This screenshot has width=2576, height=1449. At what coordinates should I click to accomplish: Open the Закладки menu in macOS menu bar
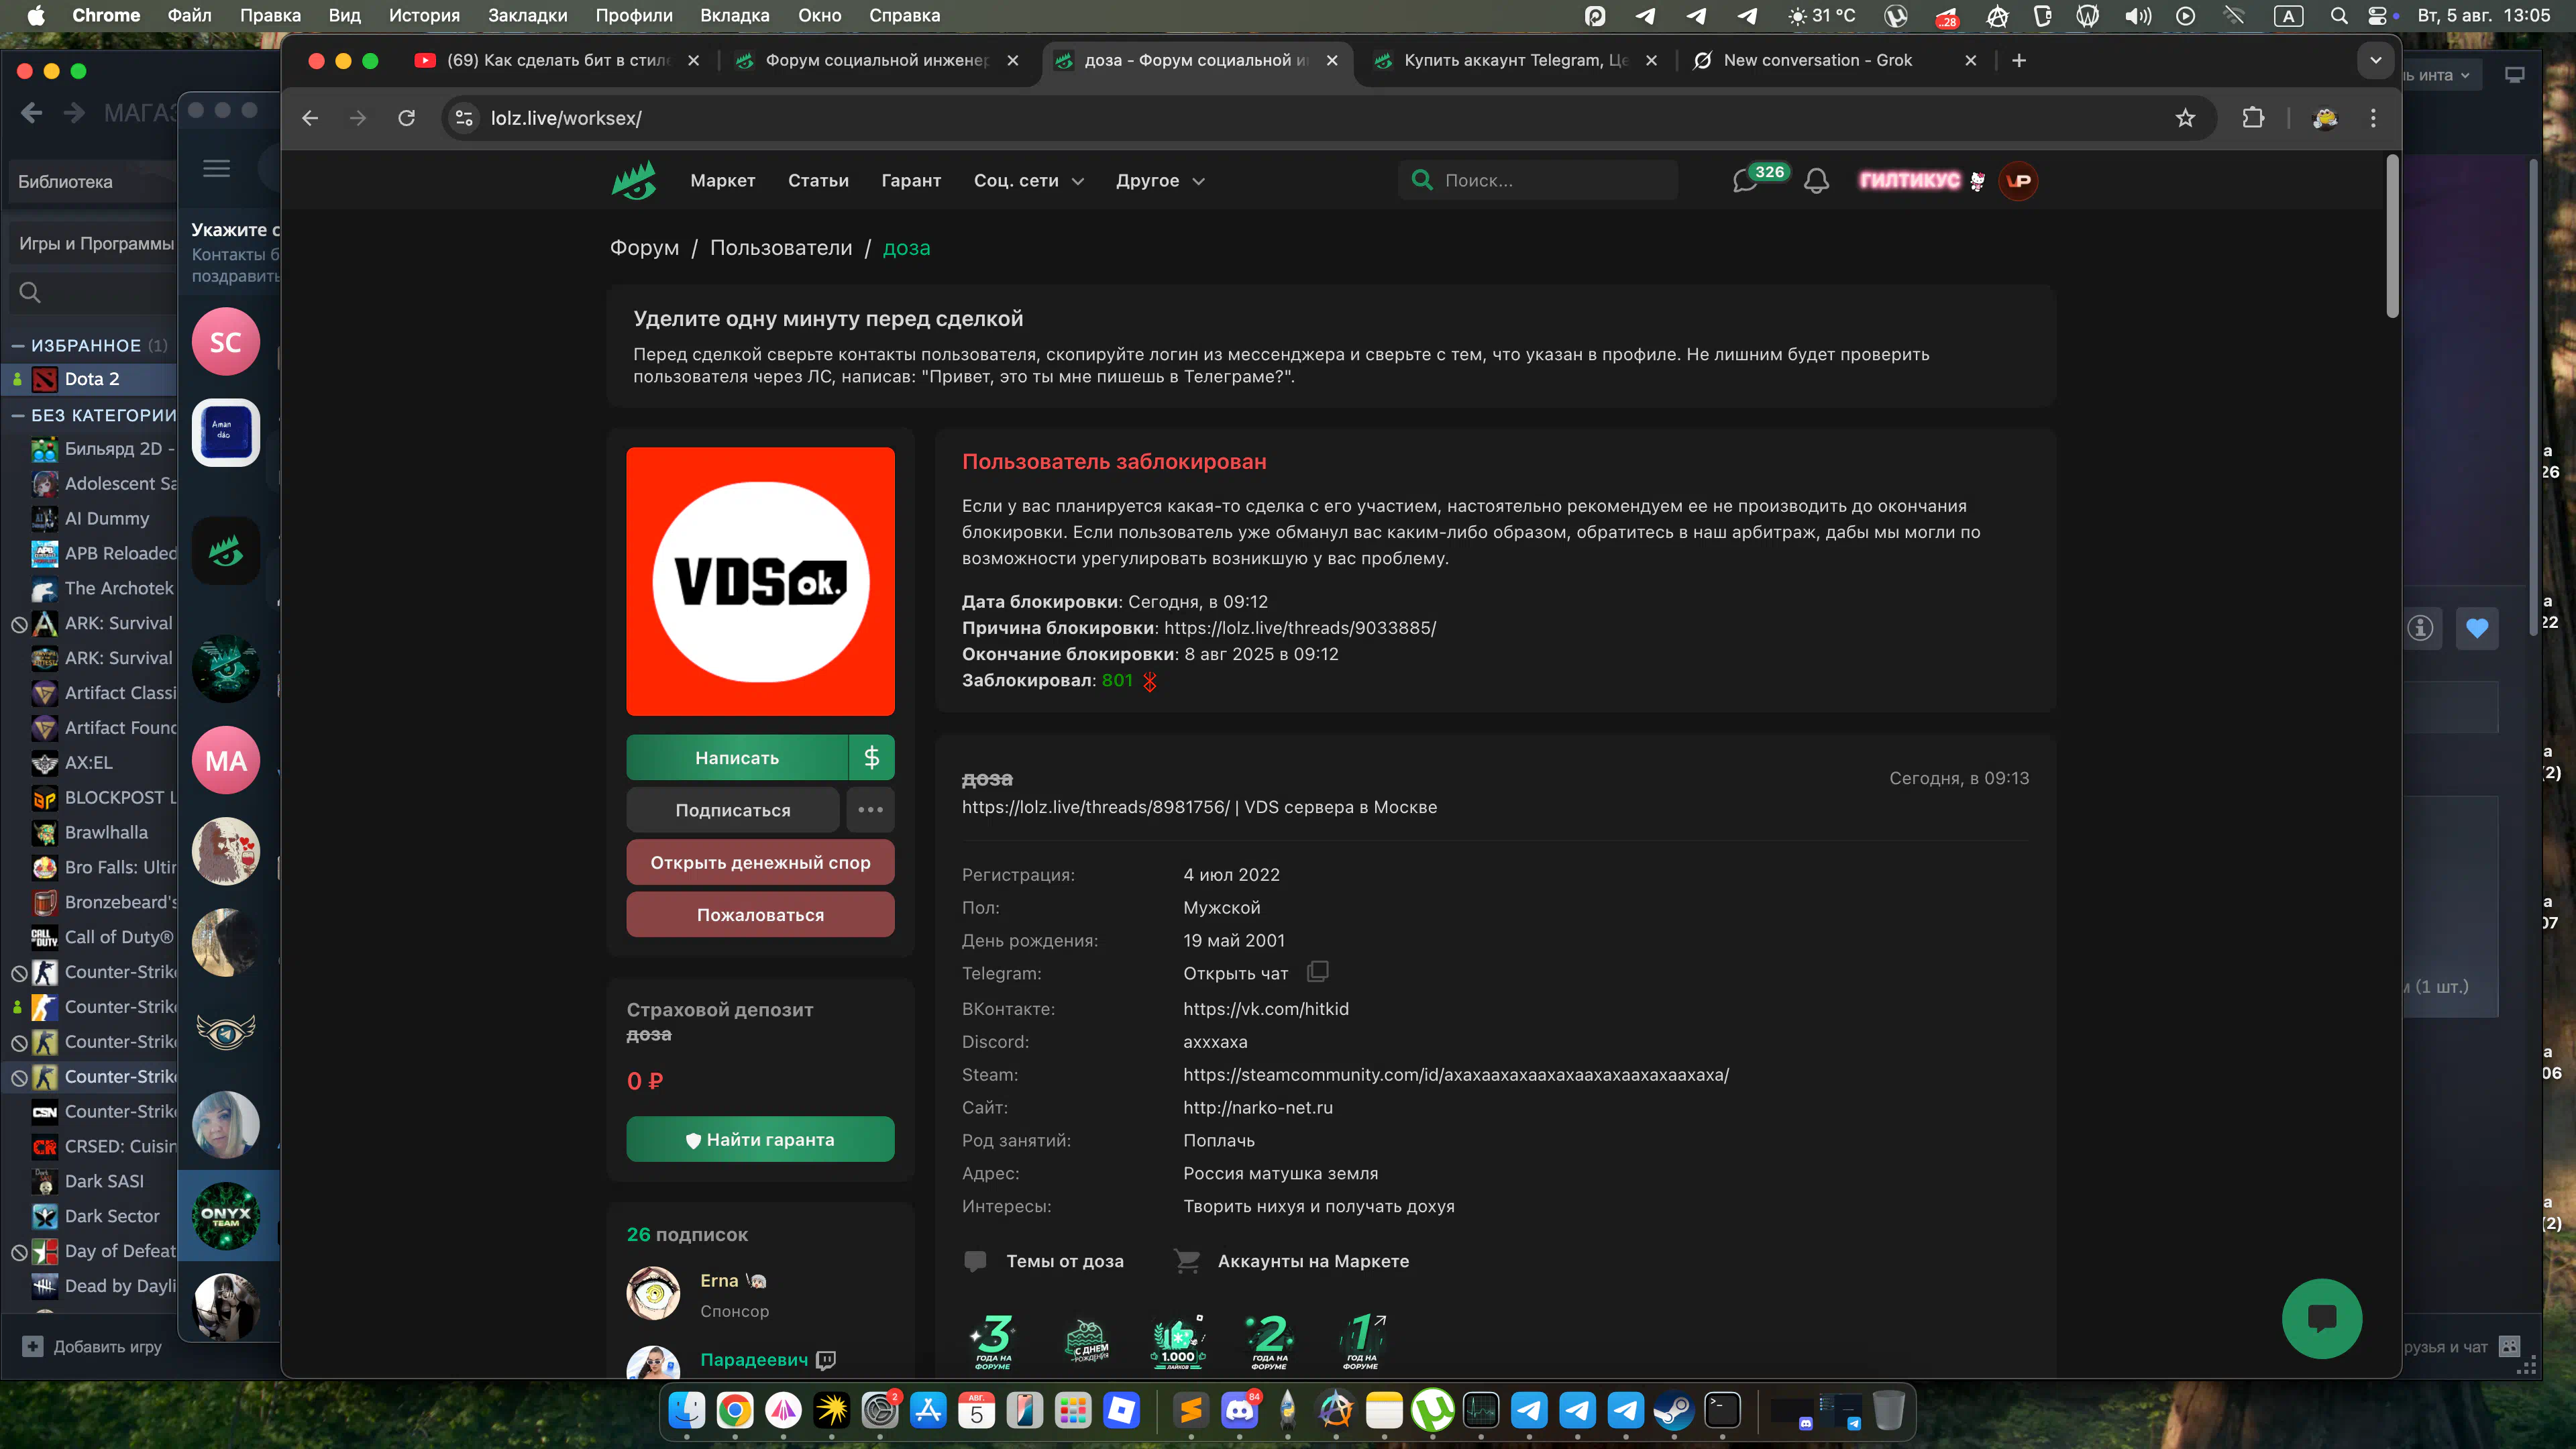point(527,15)
